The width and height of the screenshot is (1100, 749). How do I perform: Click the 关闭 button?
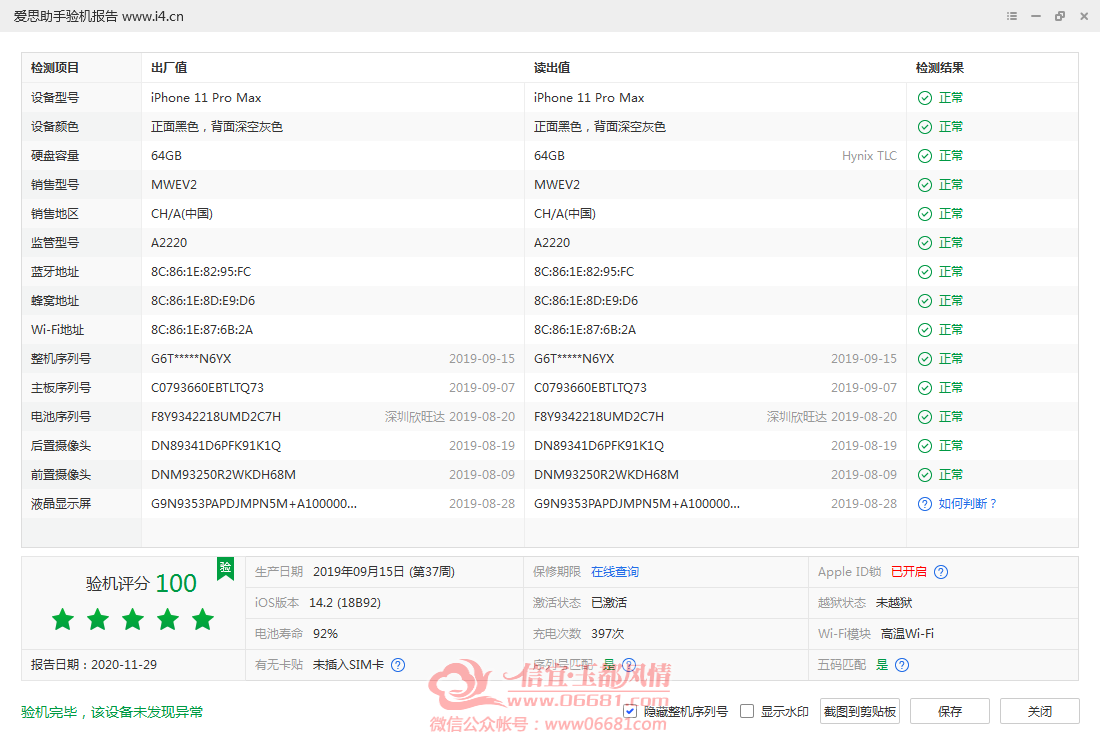pos(1040,712)
